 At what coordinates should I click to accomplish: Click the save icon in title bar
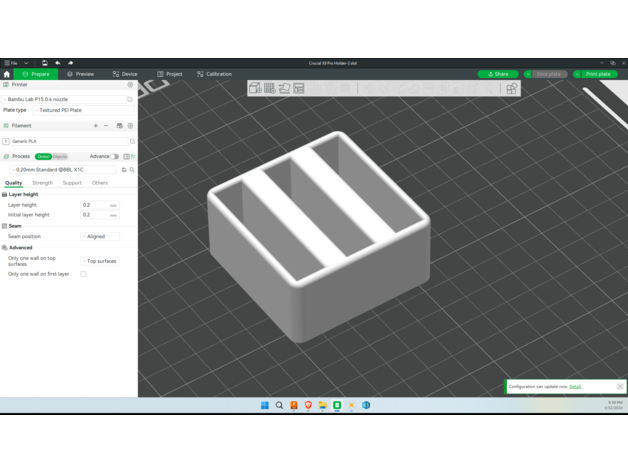pyautogui.click(x=44, y=63)
